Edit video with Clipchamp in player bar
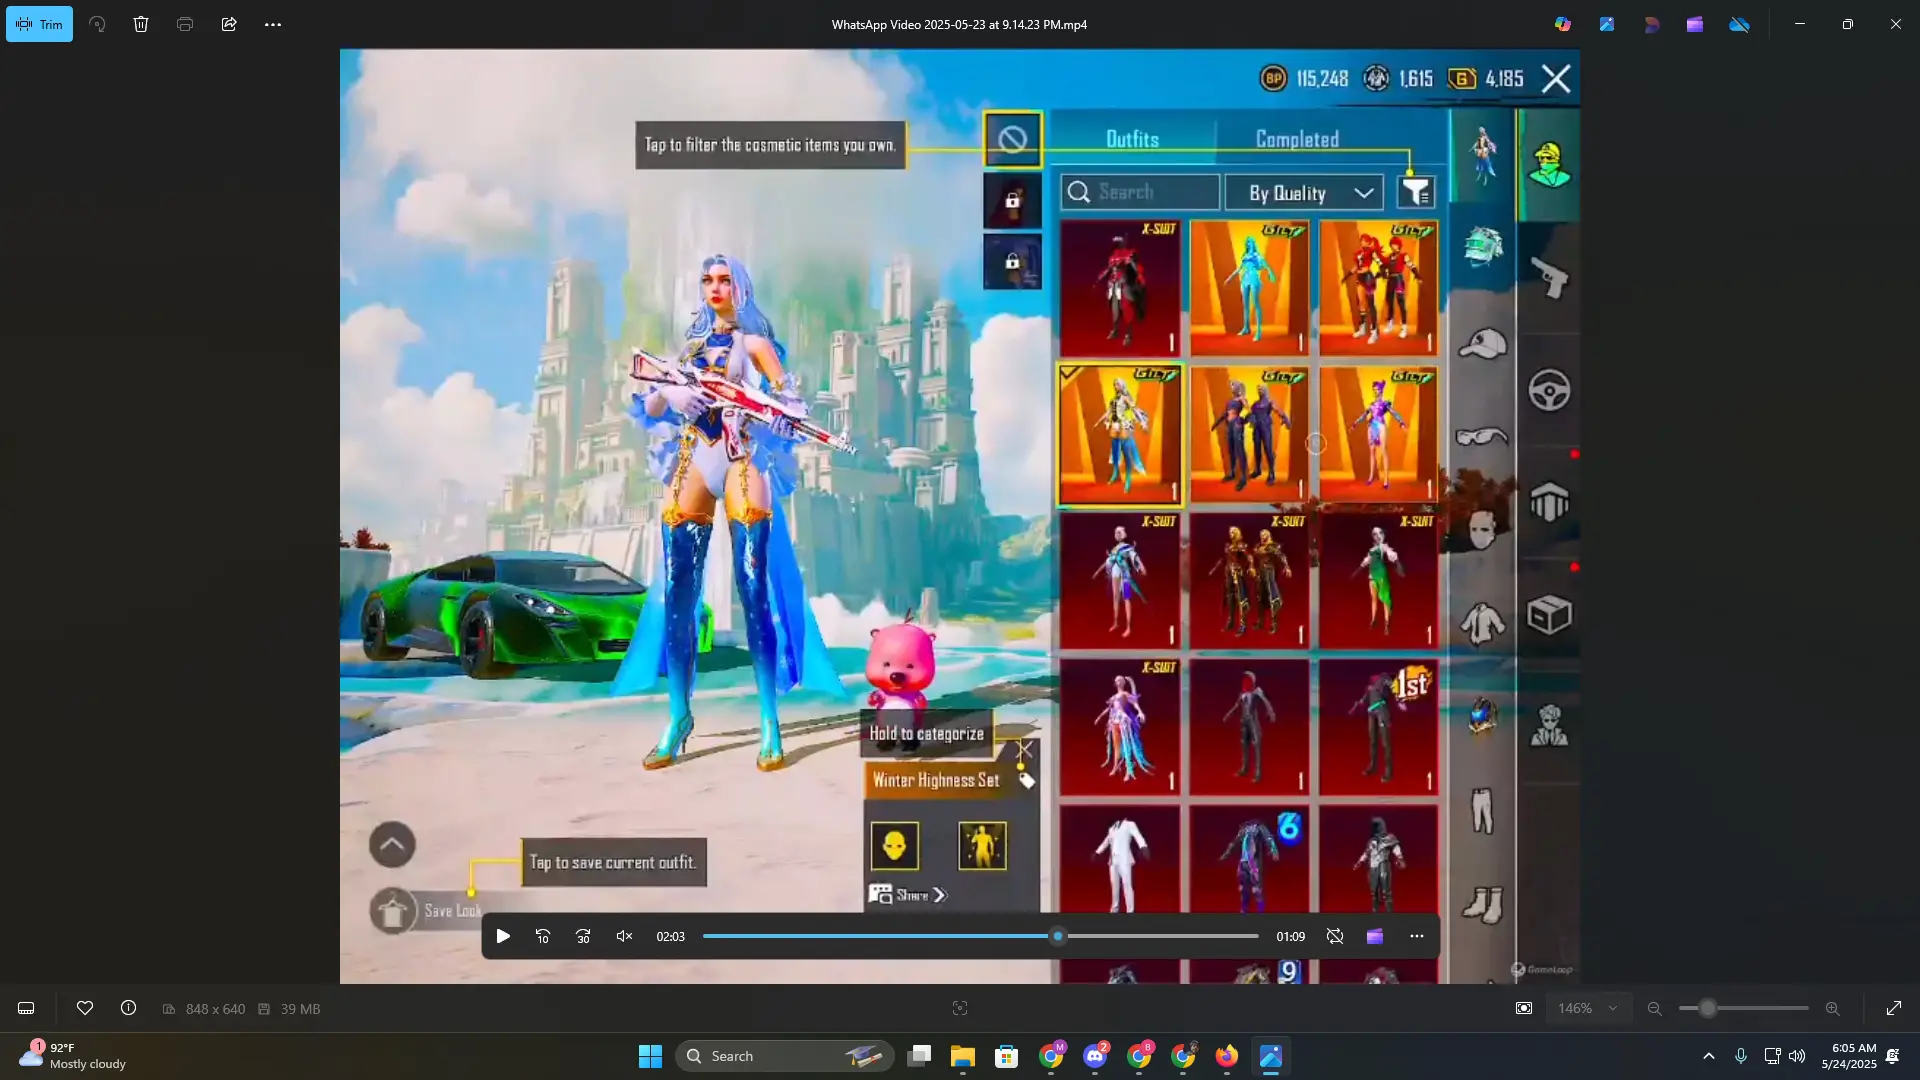This screenshot has height=1080, width=1920. [x=1375, y=936]
